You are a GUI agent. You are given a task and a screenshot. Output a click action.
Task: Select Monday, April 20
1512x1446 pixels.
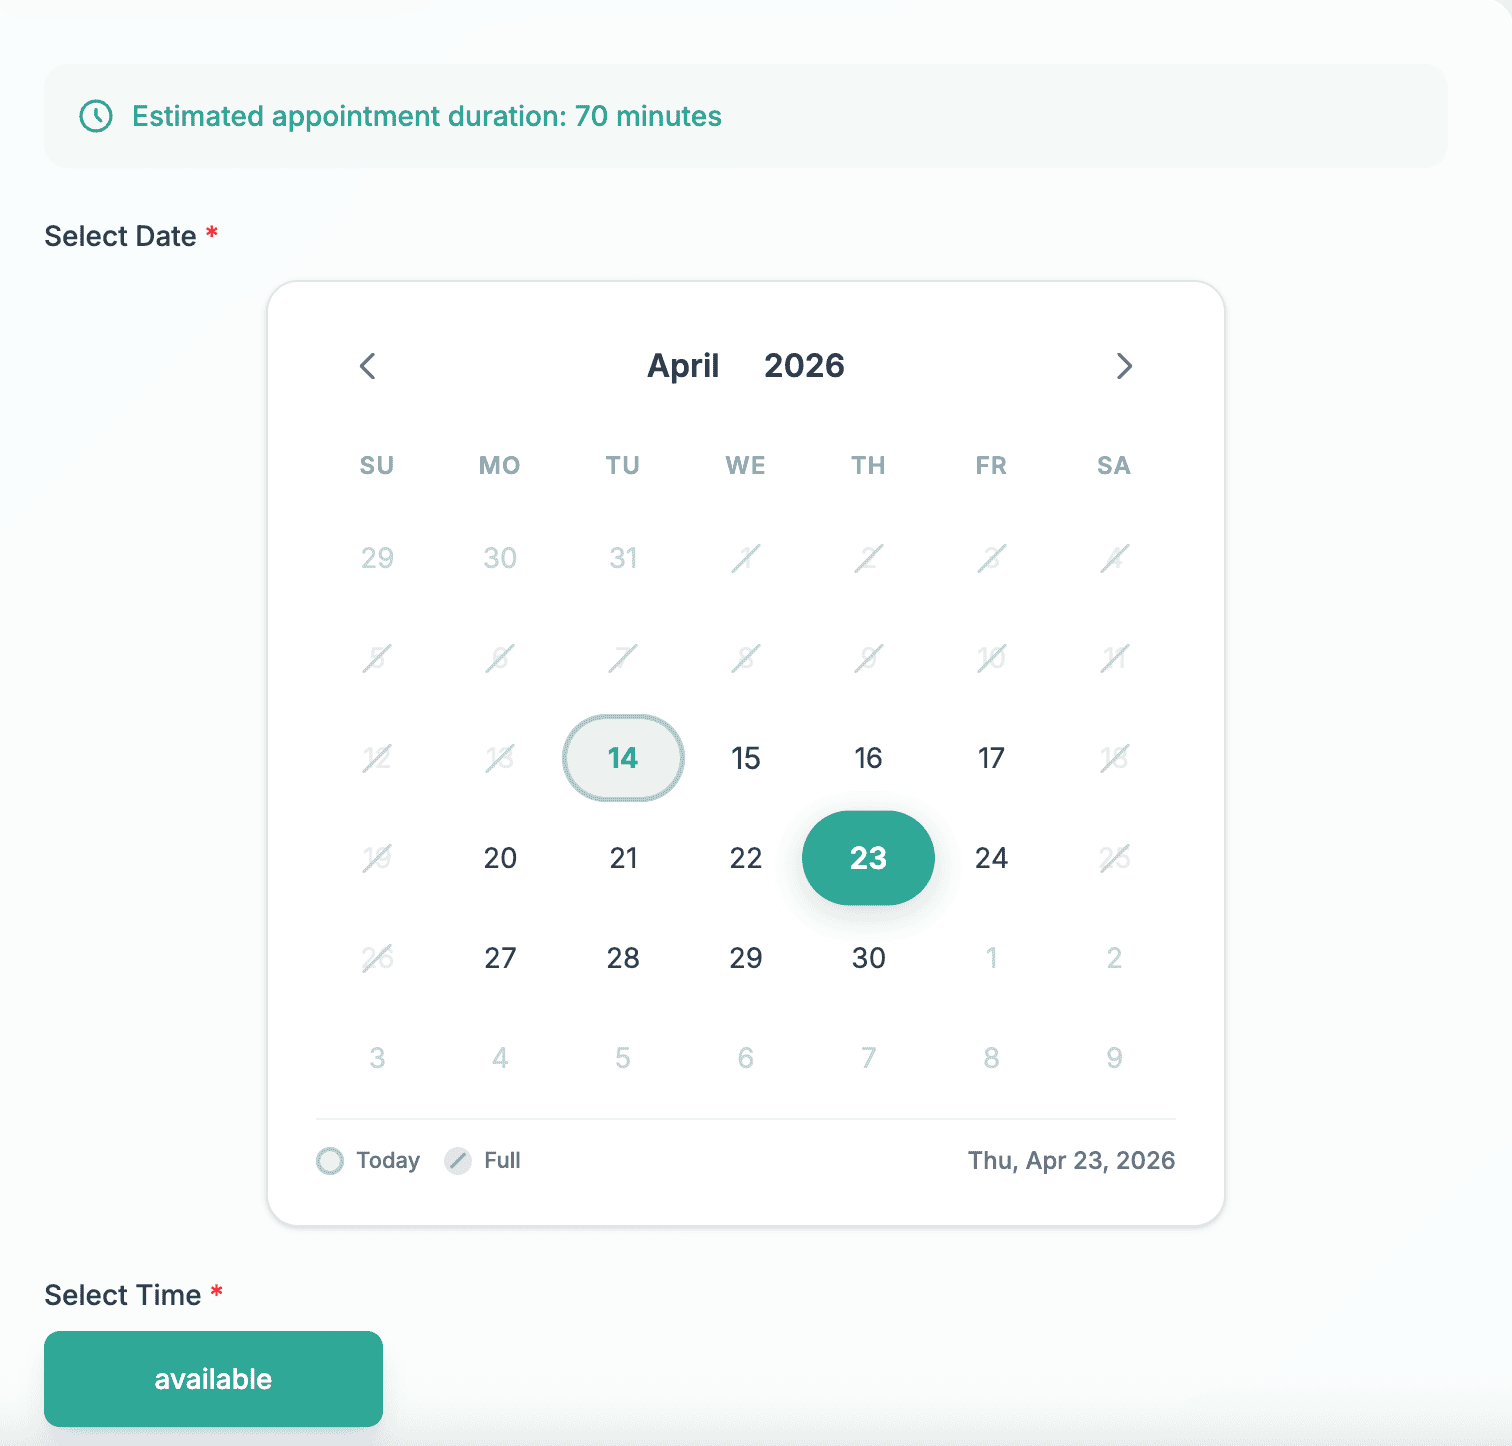pyautogui.click(x=500, y=858)
